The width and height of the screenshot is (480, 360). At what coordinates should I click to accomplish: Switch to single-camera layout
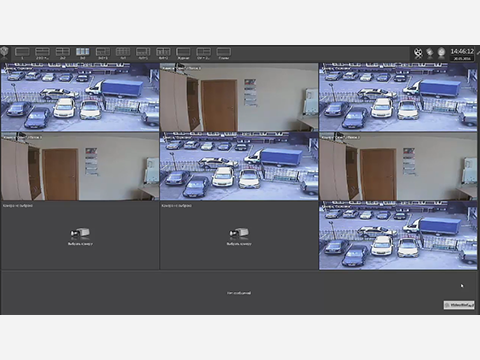pos(22,53)
